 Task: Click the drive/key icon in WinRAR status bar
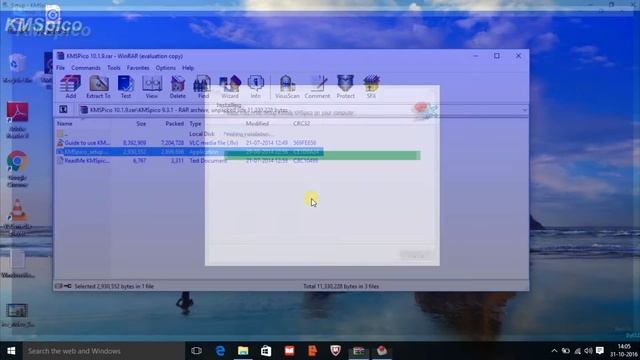pyautogui.click(x=63, y=286)
